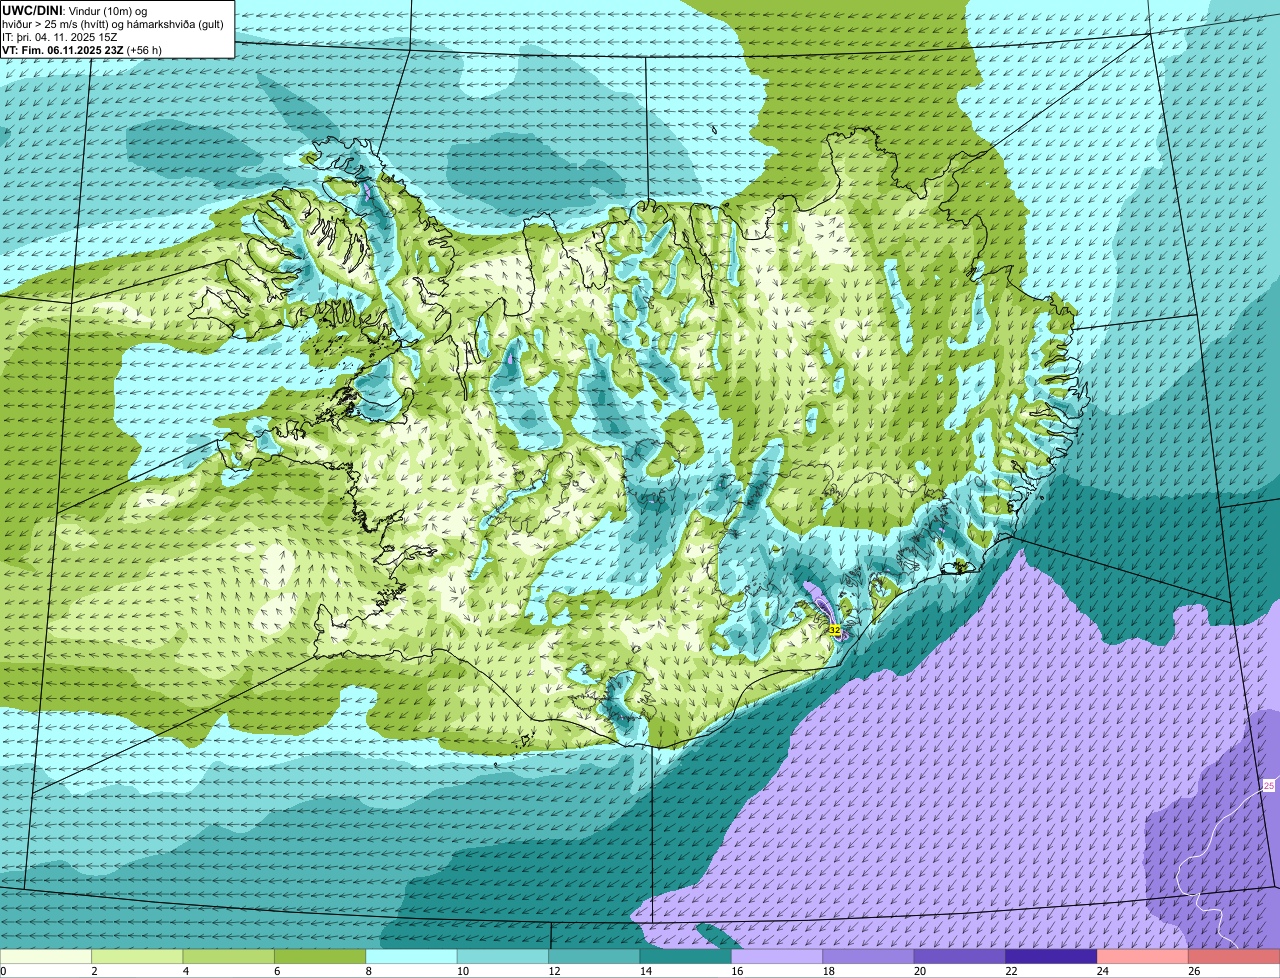Screen dimensions: 1280x978
Task: Click the 6–8 m/s olive green legend swatch
Action: point(320,956)
